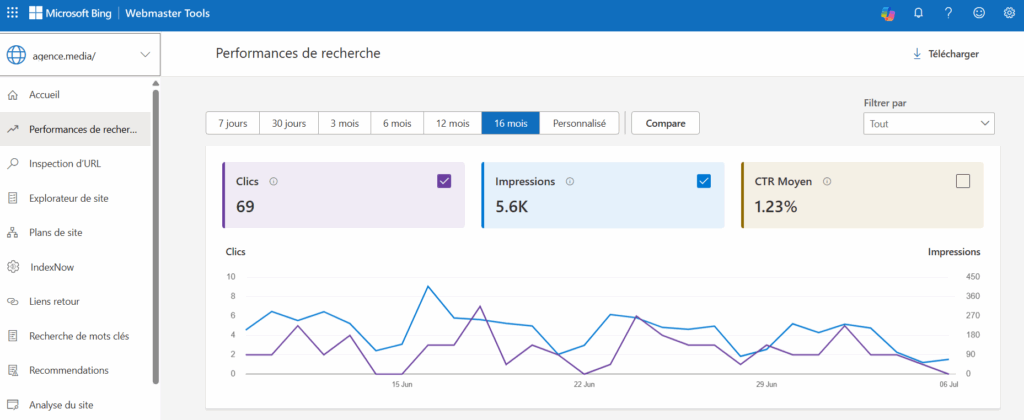Screen dimensions: 1024x420
Task: Open IndexNow in the sidebar
Action: [x=75, y=267]
